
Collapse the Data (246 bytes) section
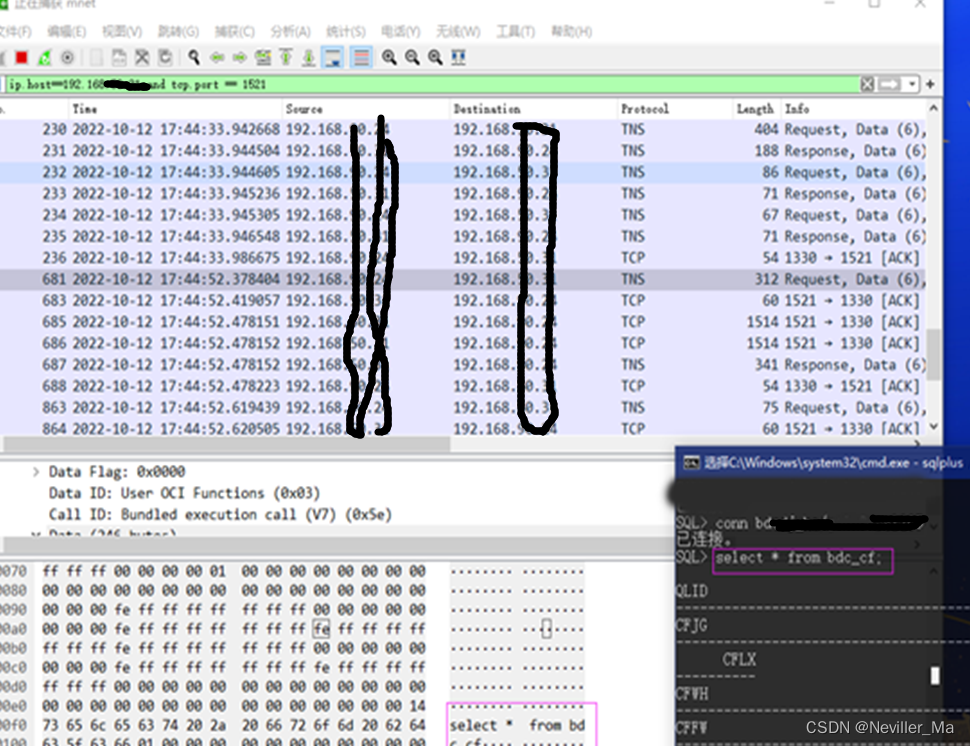35,535
